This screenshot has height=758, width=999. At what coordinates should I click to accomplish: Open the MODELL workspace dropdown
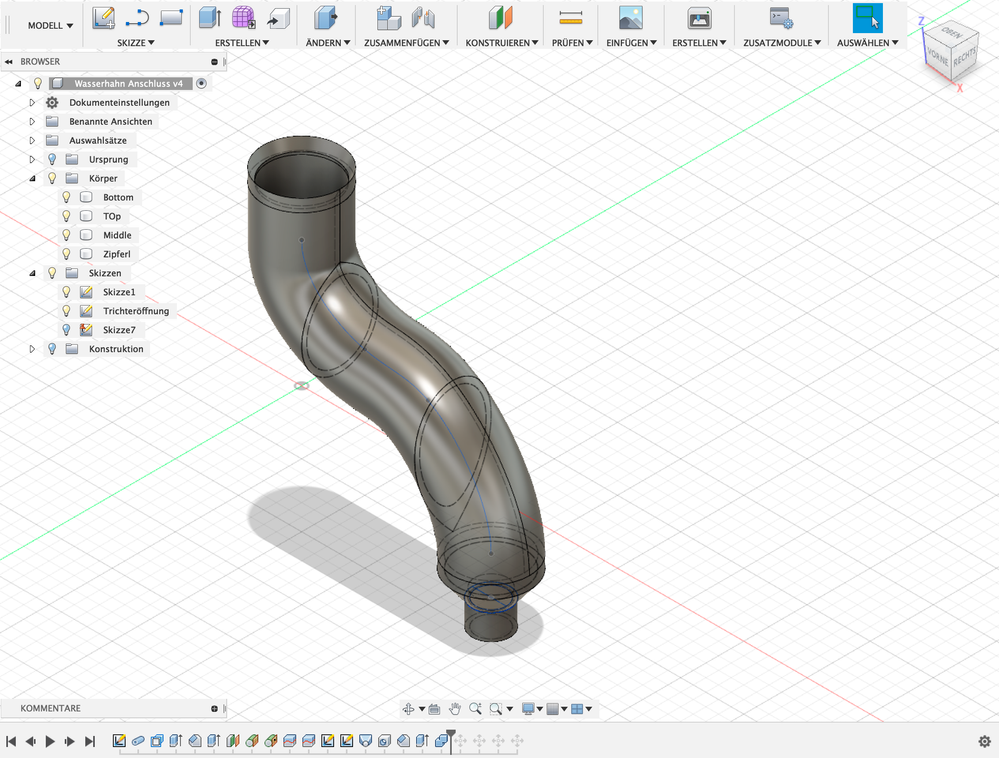pos(50,25)
